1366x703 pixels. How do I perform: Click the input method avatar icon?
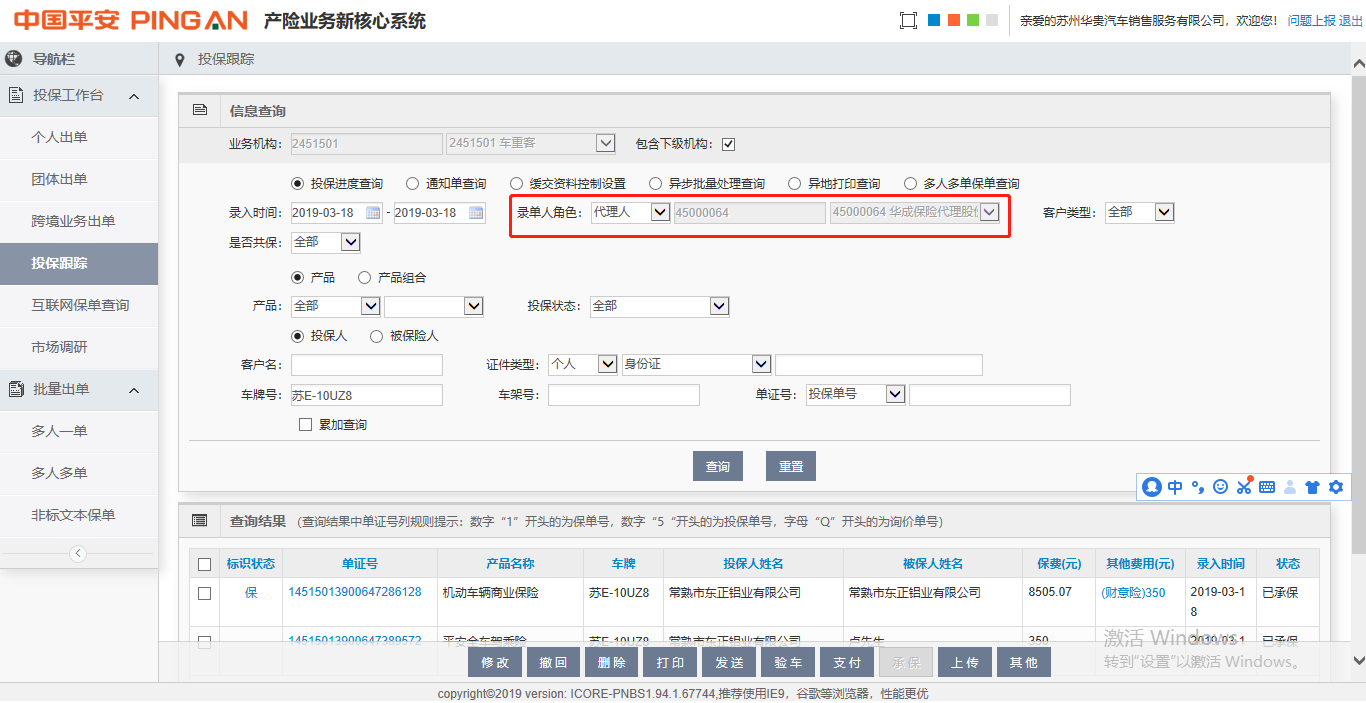(x=1152, y=487)
